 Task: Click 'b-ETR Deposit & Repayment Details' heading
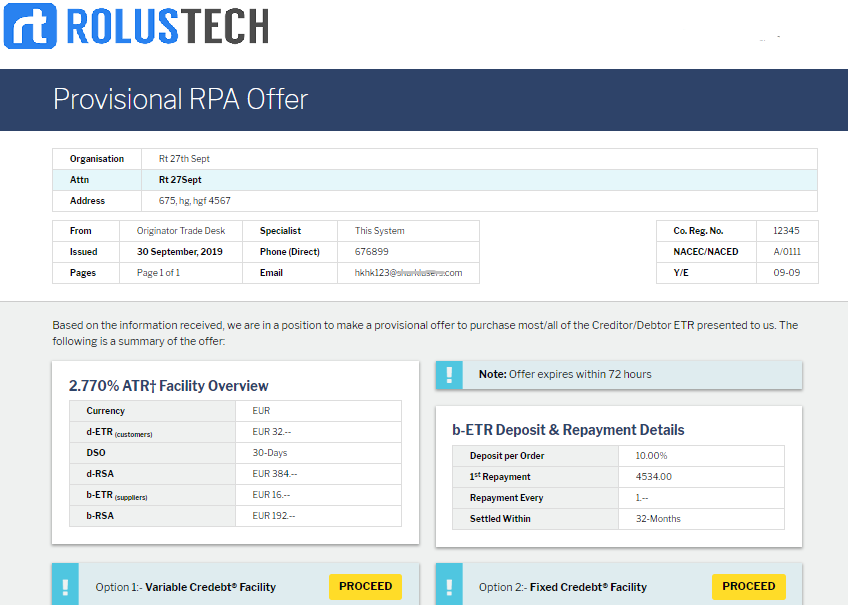pos(568,430)
